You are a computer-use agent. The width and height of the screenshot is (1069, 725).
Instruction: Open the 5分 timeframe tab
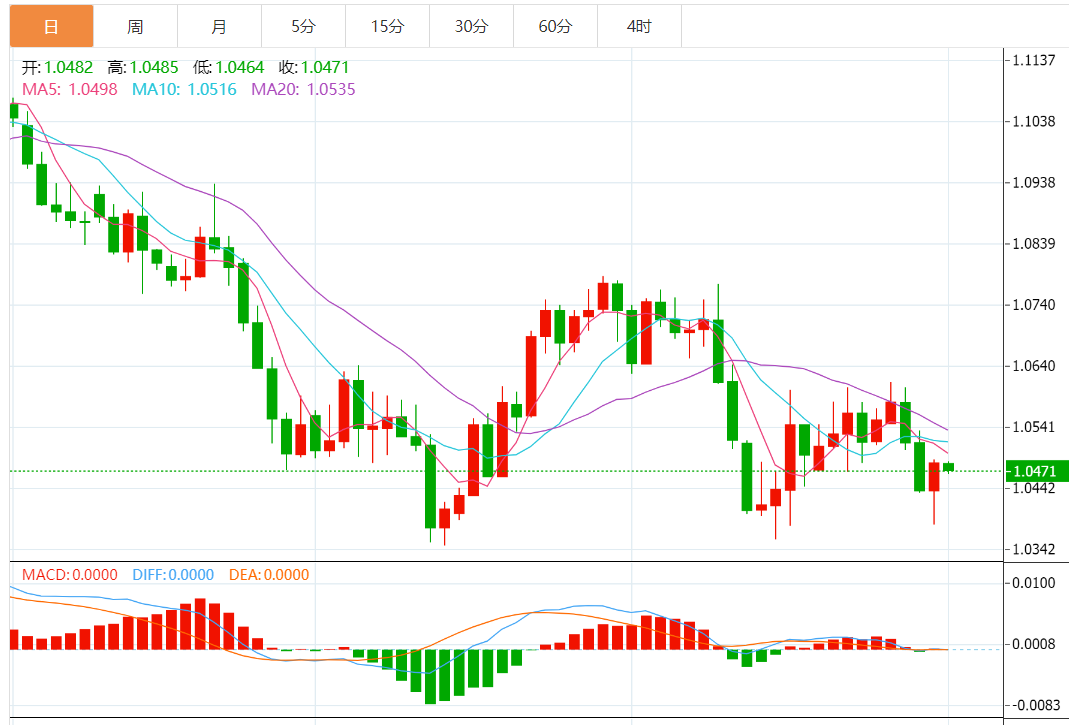303,27
